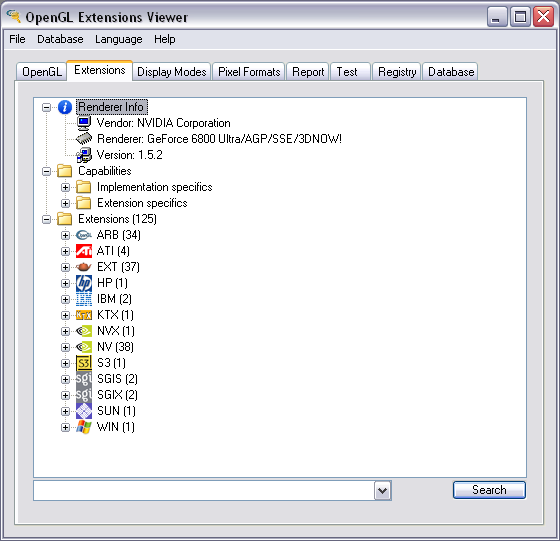Click the EXT teapot icon

pos(84,267)
